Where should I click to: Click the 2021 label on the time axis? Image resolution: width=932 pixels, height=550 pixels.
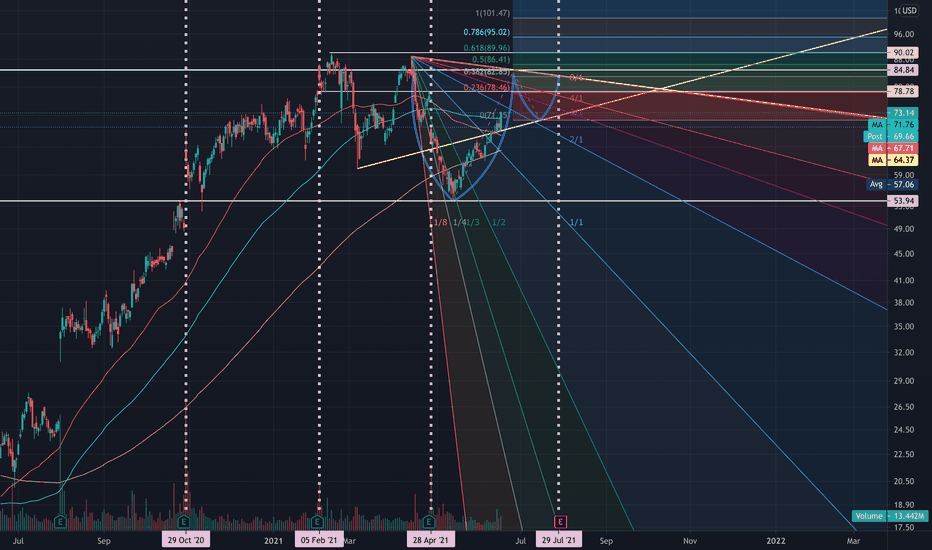click(x=273, y=540)
